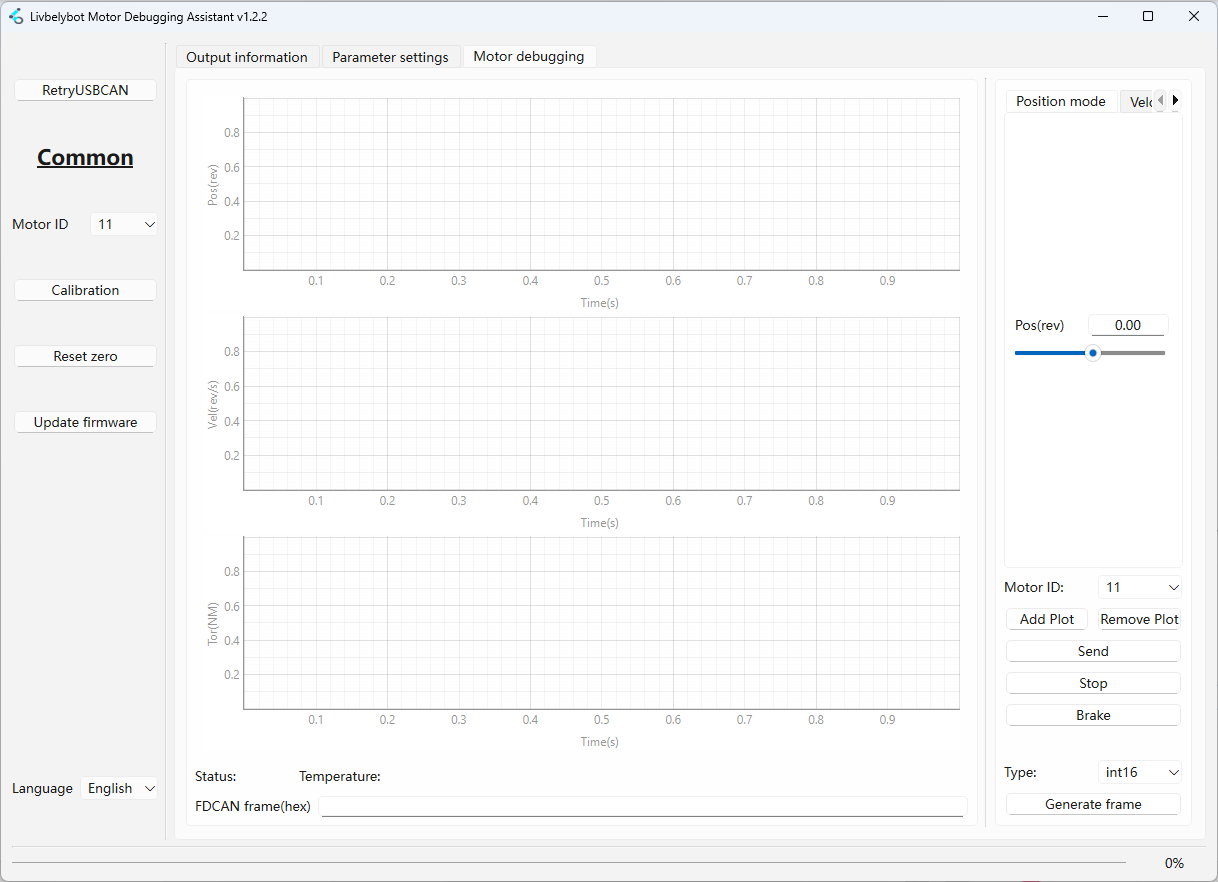Focus the FDCAN frame(hex) text field
The width and height of the screenshot is (1218, 882).
pos(643,807)
